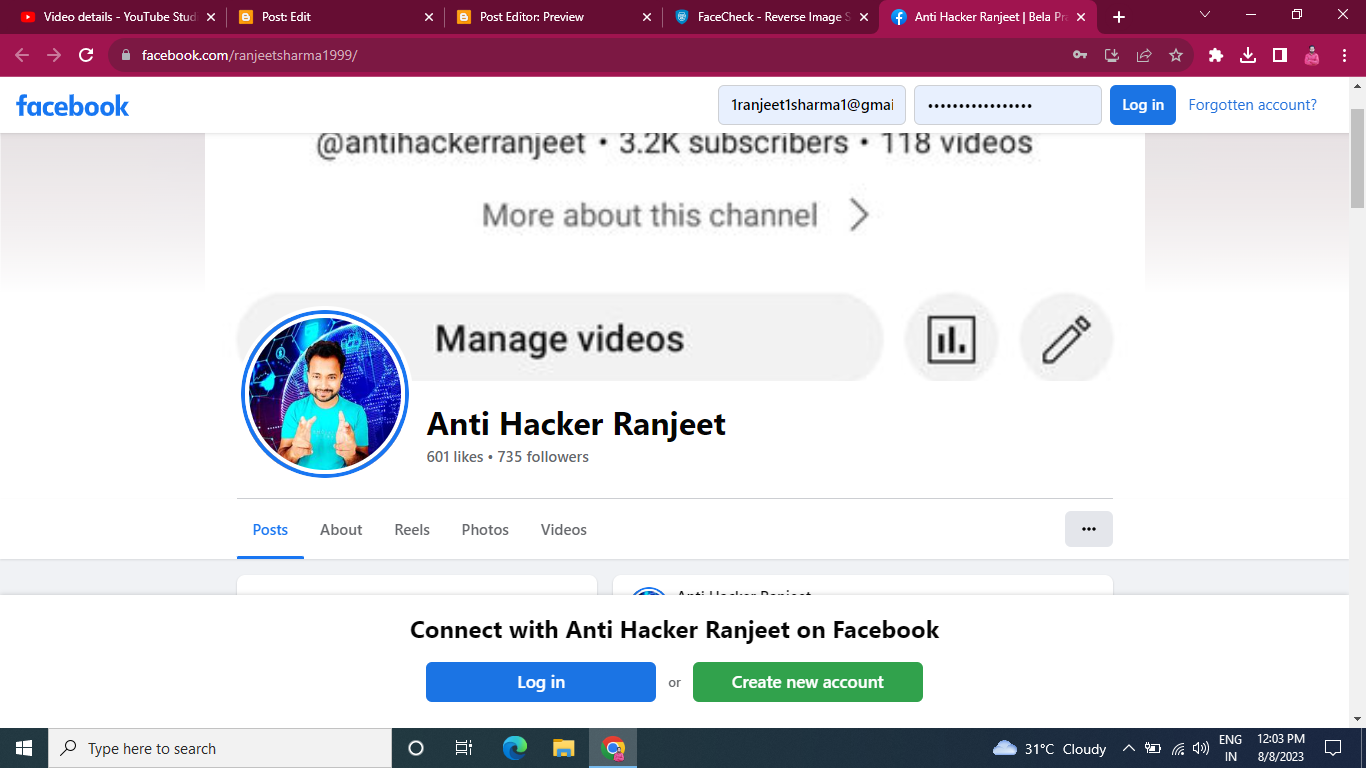This screenshot has height=768, width=1366.
Task: Open weather widget 31°C Cloudy
Action: click(1050, 748)
